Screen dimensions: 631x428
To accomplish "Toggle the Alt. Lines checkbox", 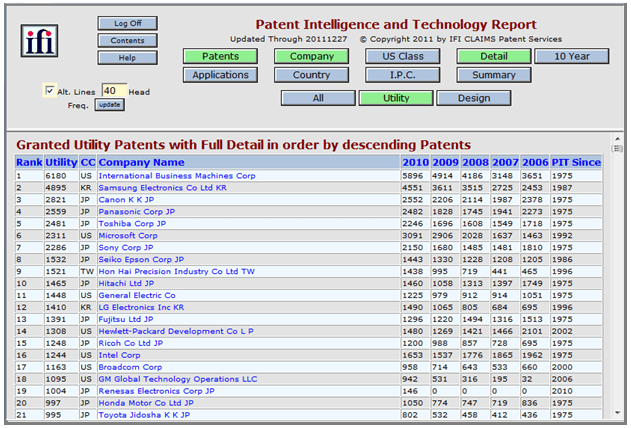I will pos(49,91).
